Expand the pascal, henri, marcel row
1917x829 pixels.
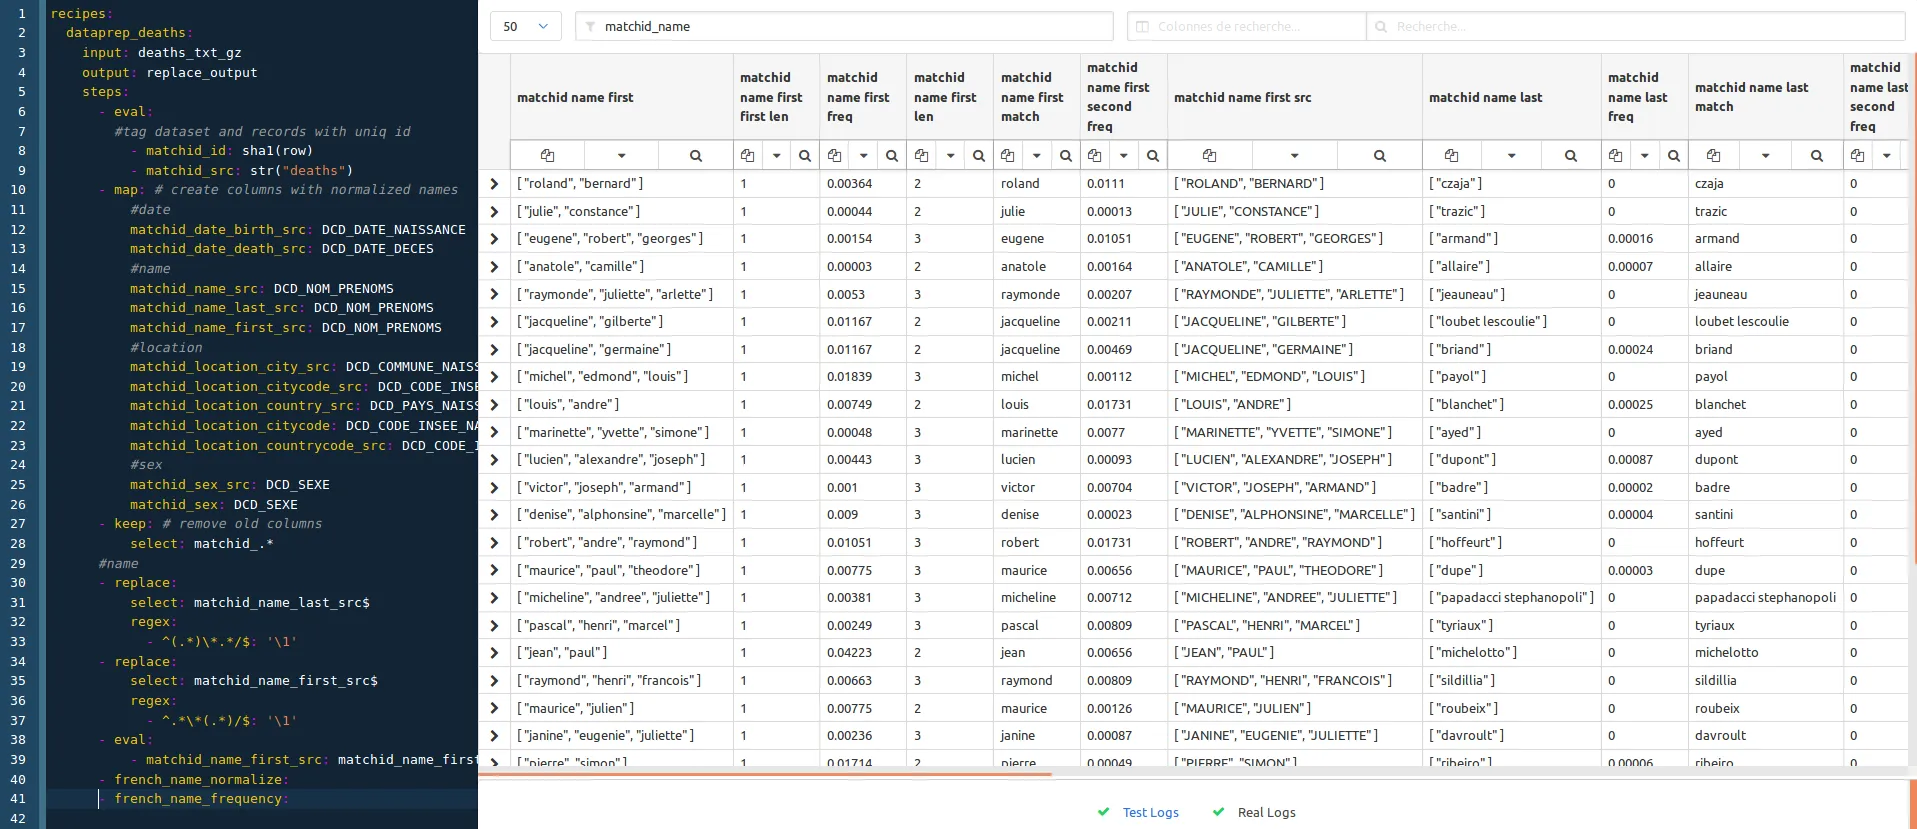[x=494, y=625]
